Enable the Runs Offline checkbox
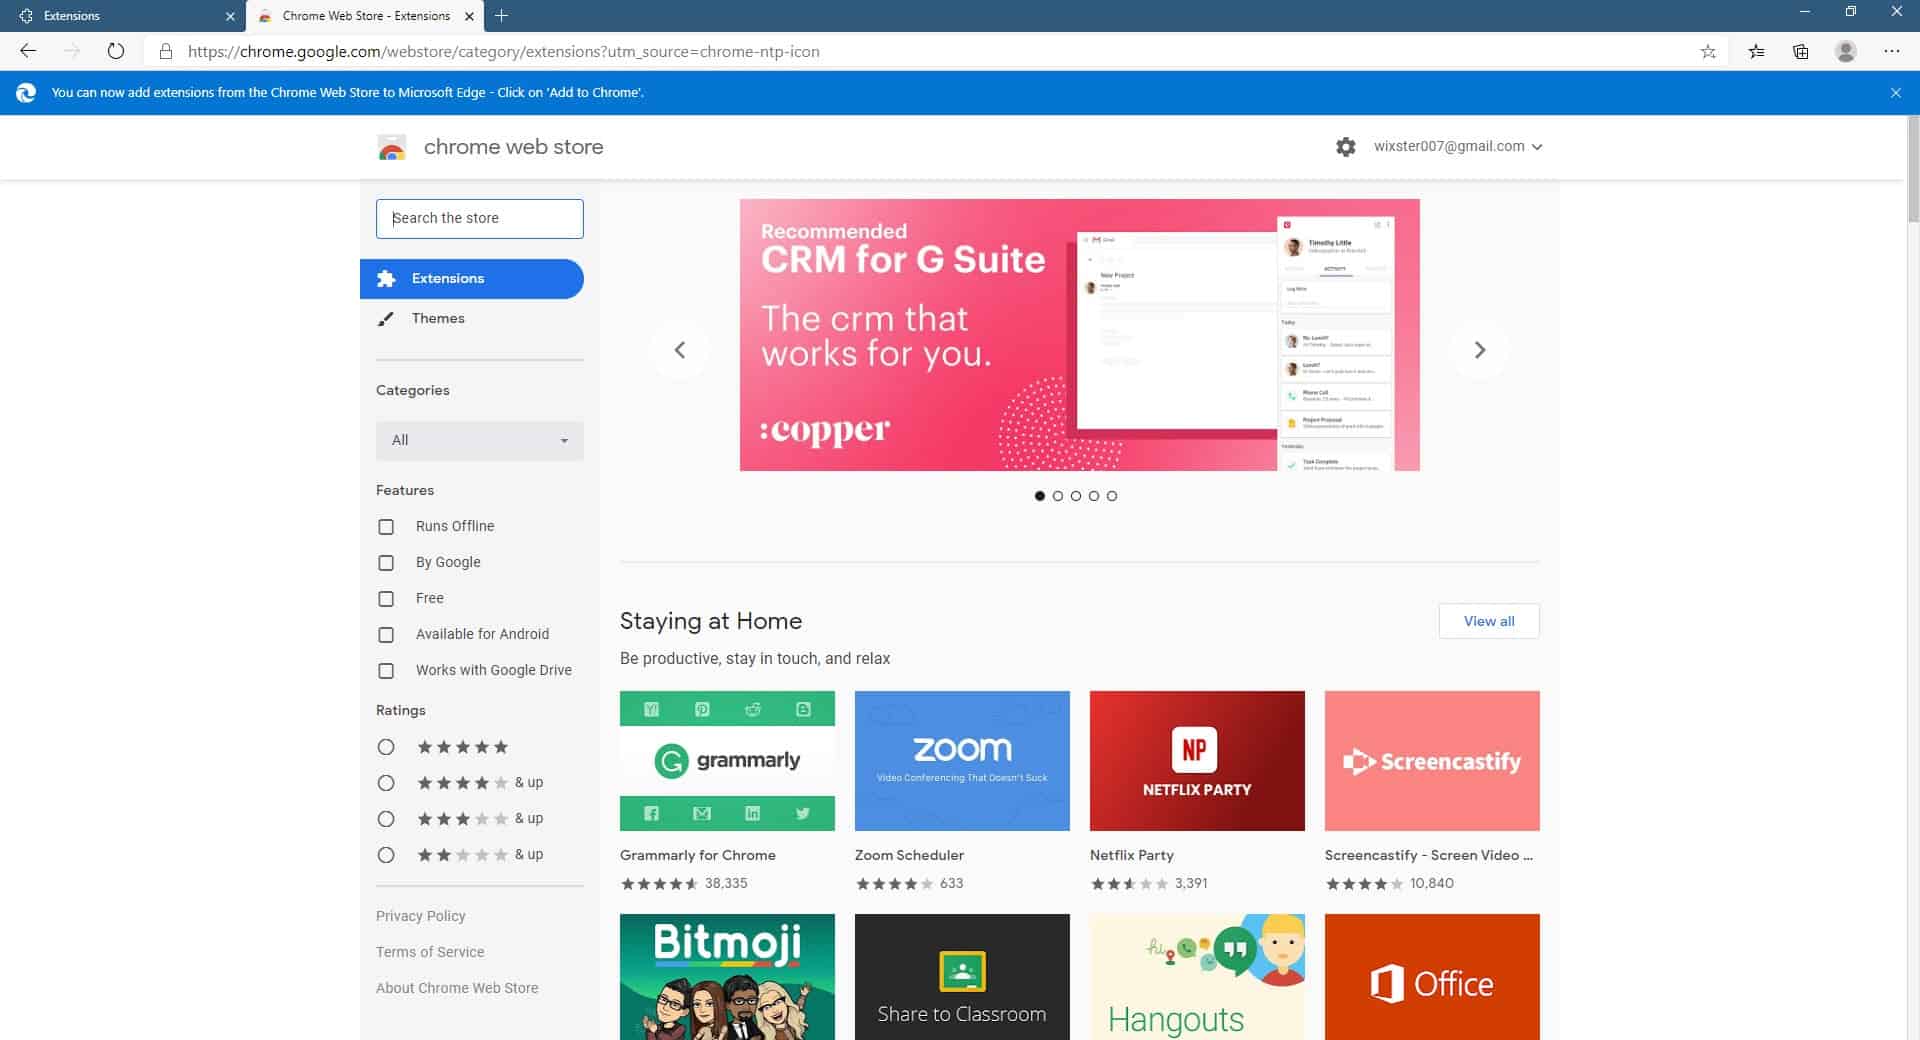The height and width of the screenshot is (1040, 1920). click(386, 526)
